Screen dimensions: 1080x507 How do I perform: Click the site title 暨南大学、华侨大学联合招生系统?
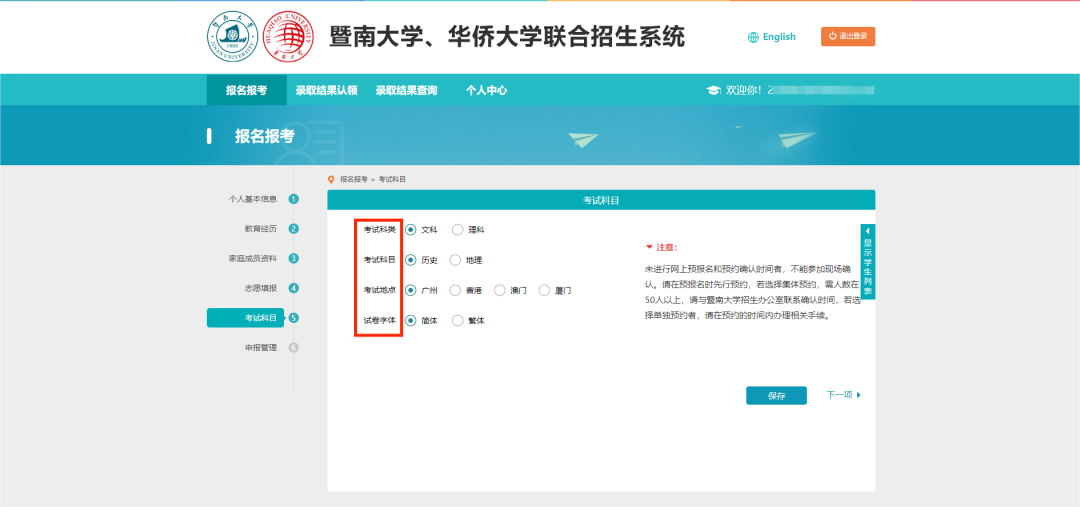(507, 37)
